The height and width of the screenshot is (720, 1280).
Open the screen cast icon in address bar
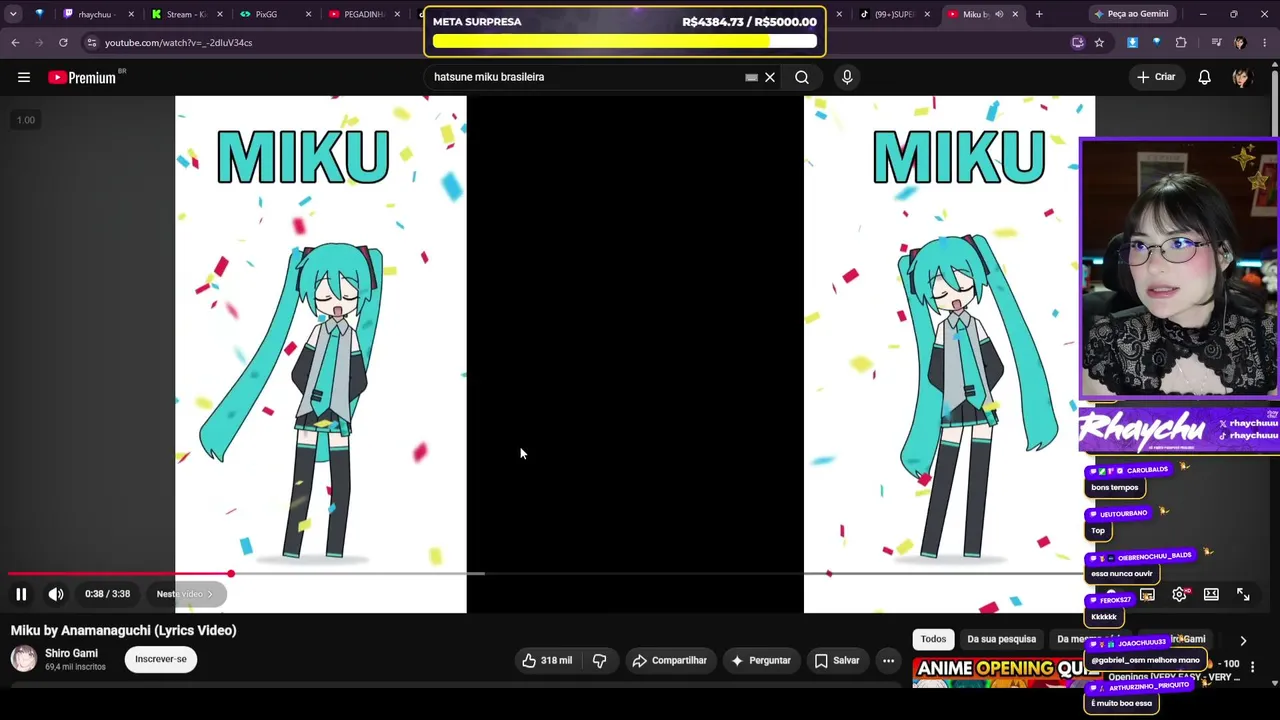coord(1077,42)
